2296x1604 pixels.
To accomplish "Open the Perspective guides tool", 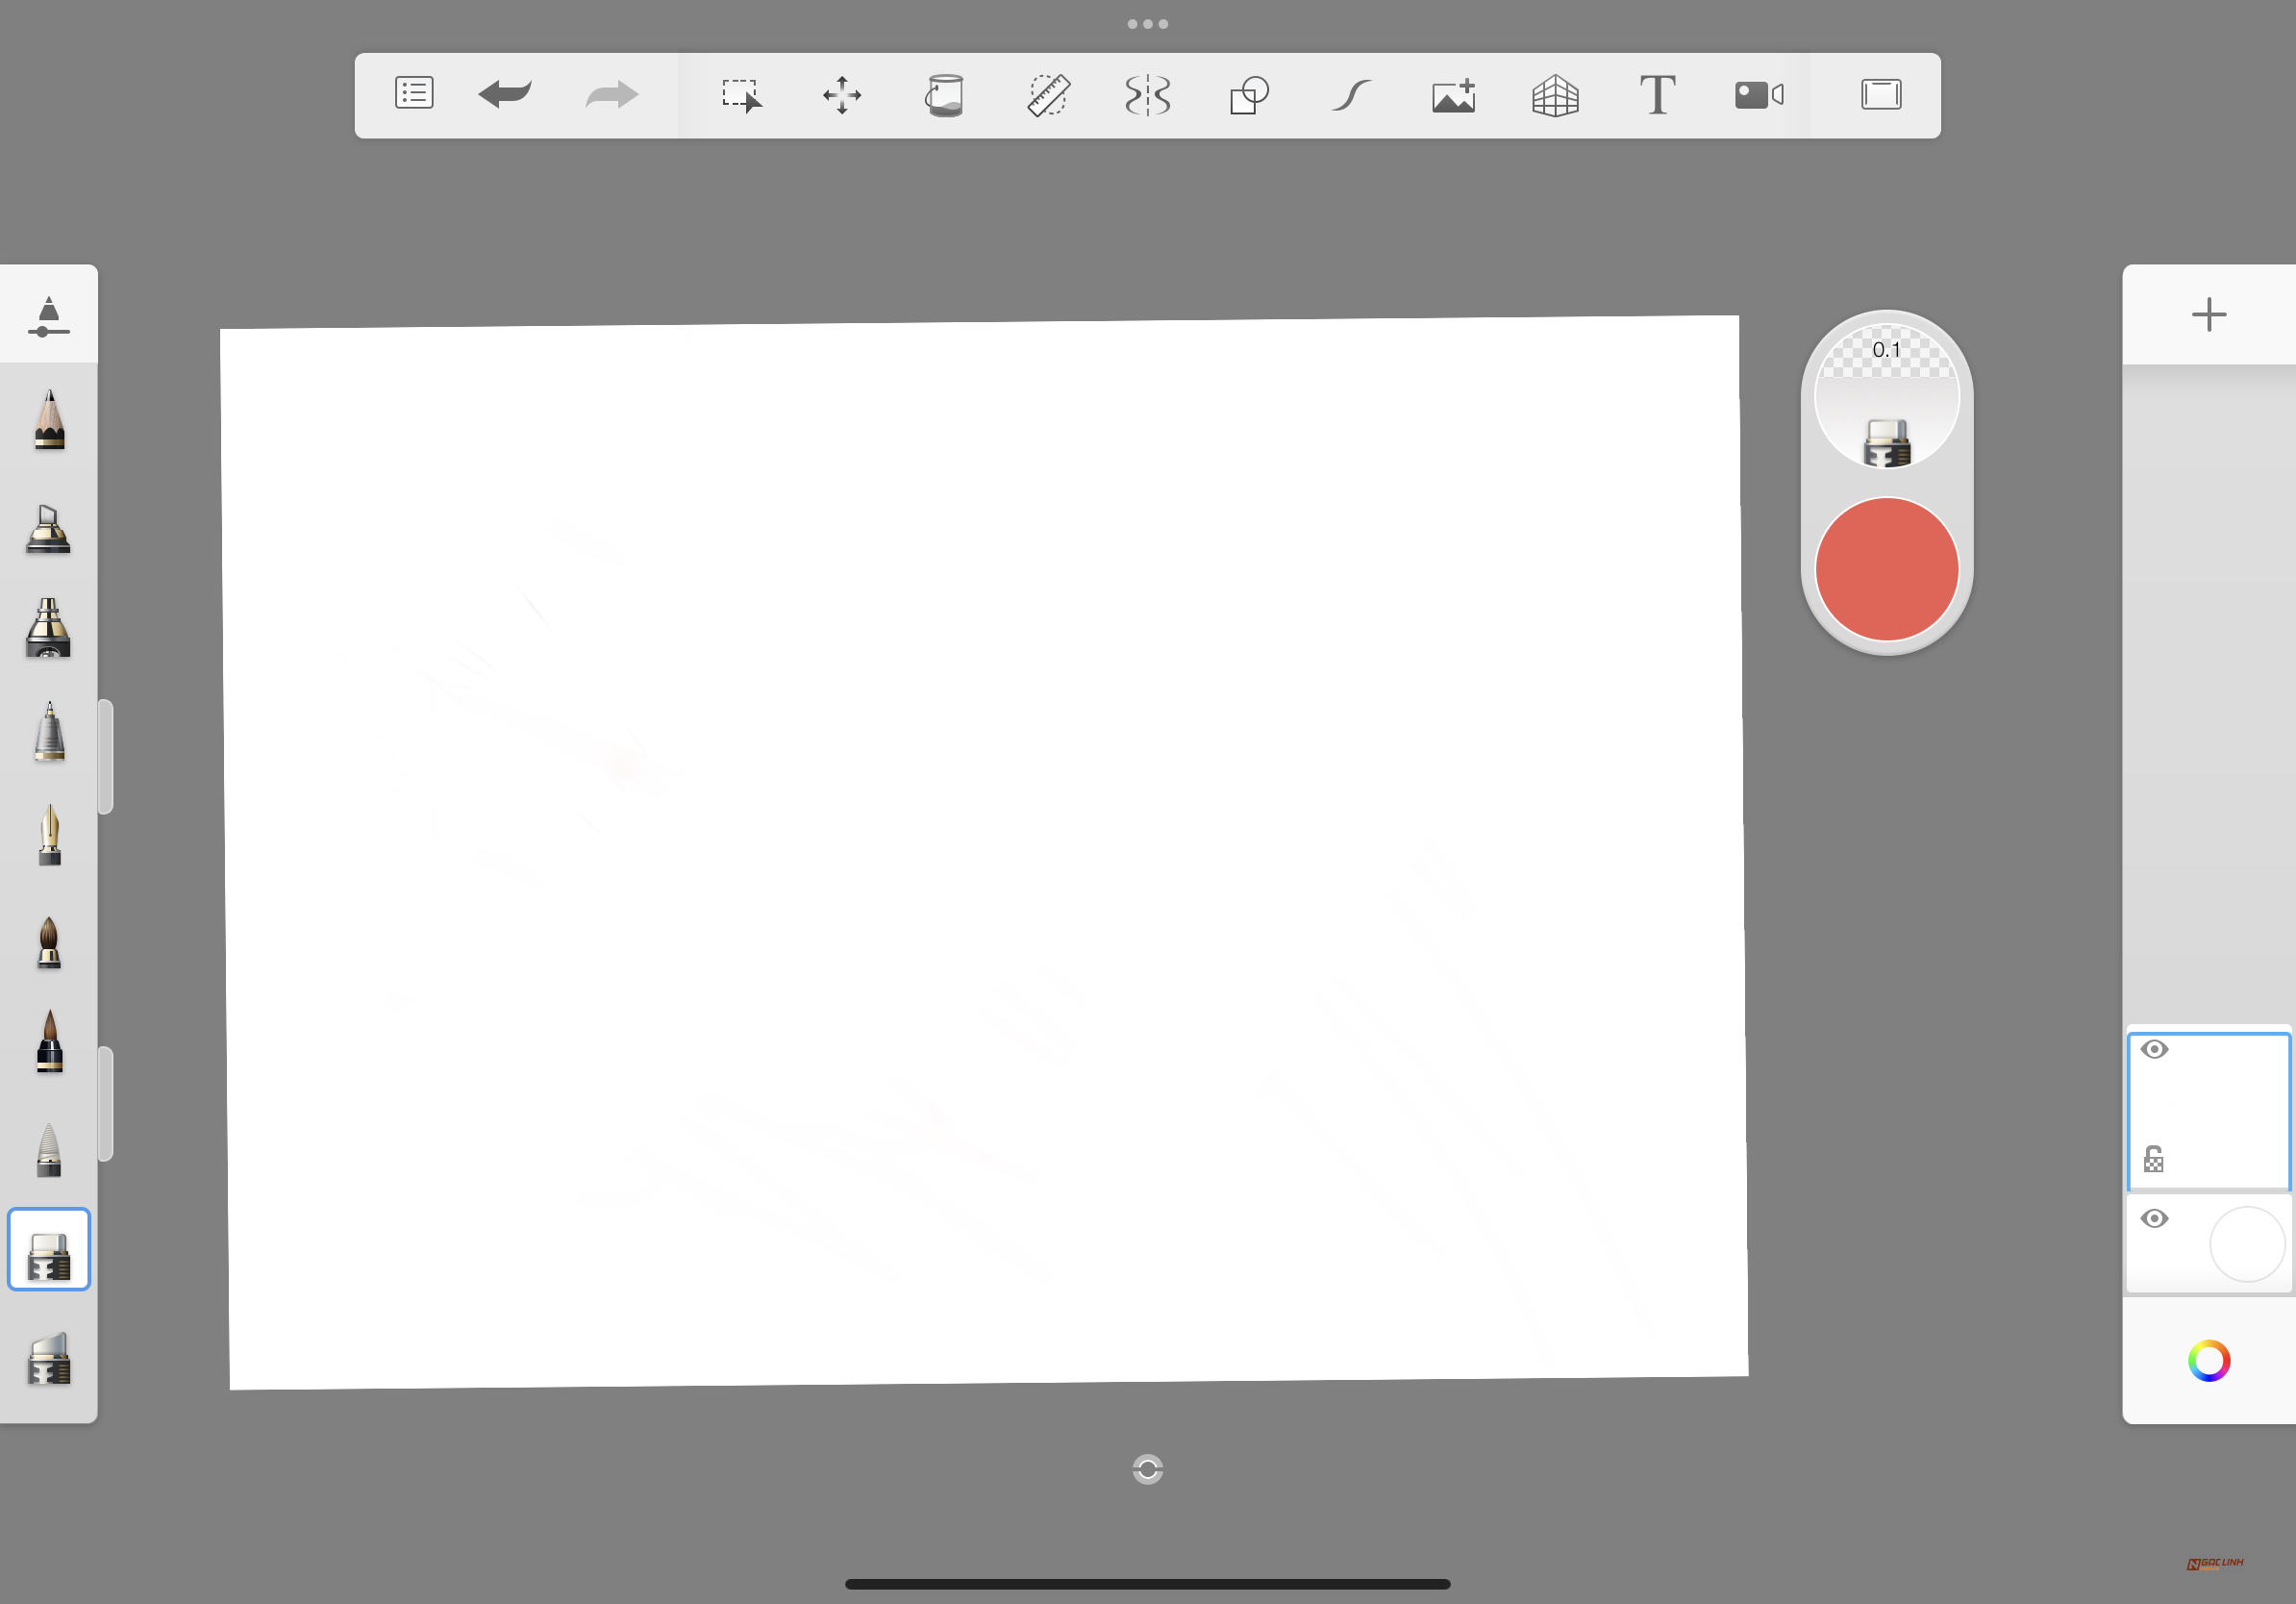I will point(1556,95).
